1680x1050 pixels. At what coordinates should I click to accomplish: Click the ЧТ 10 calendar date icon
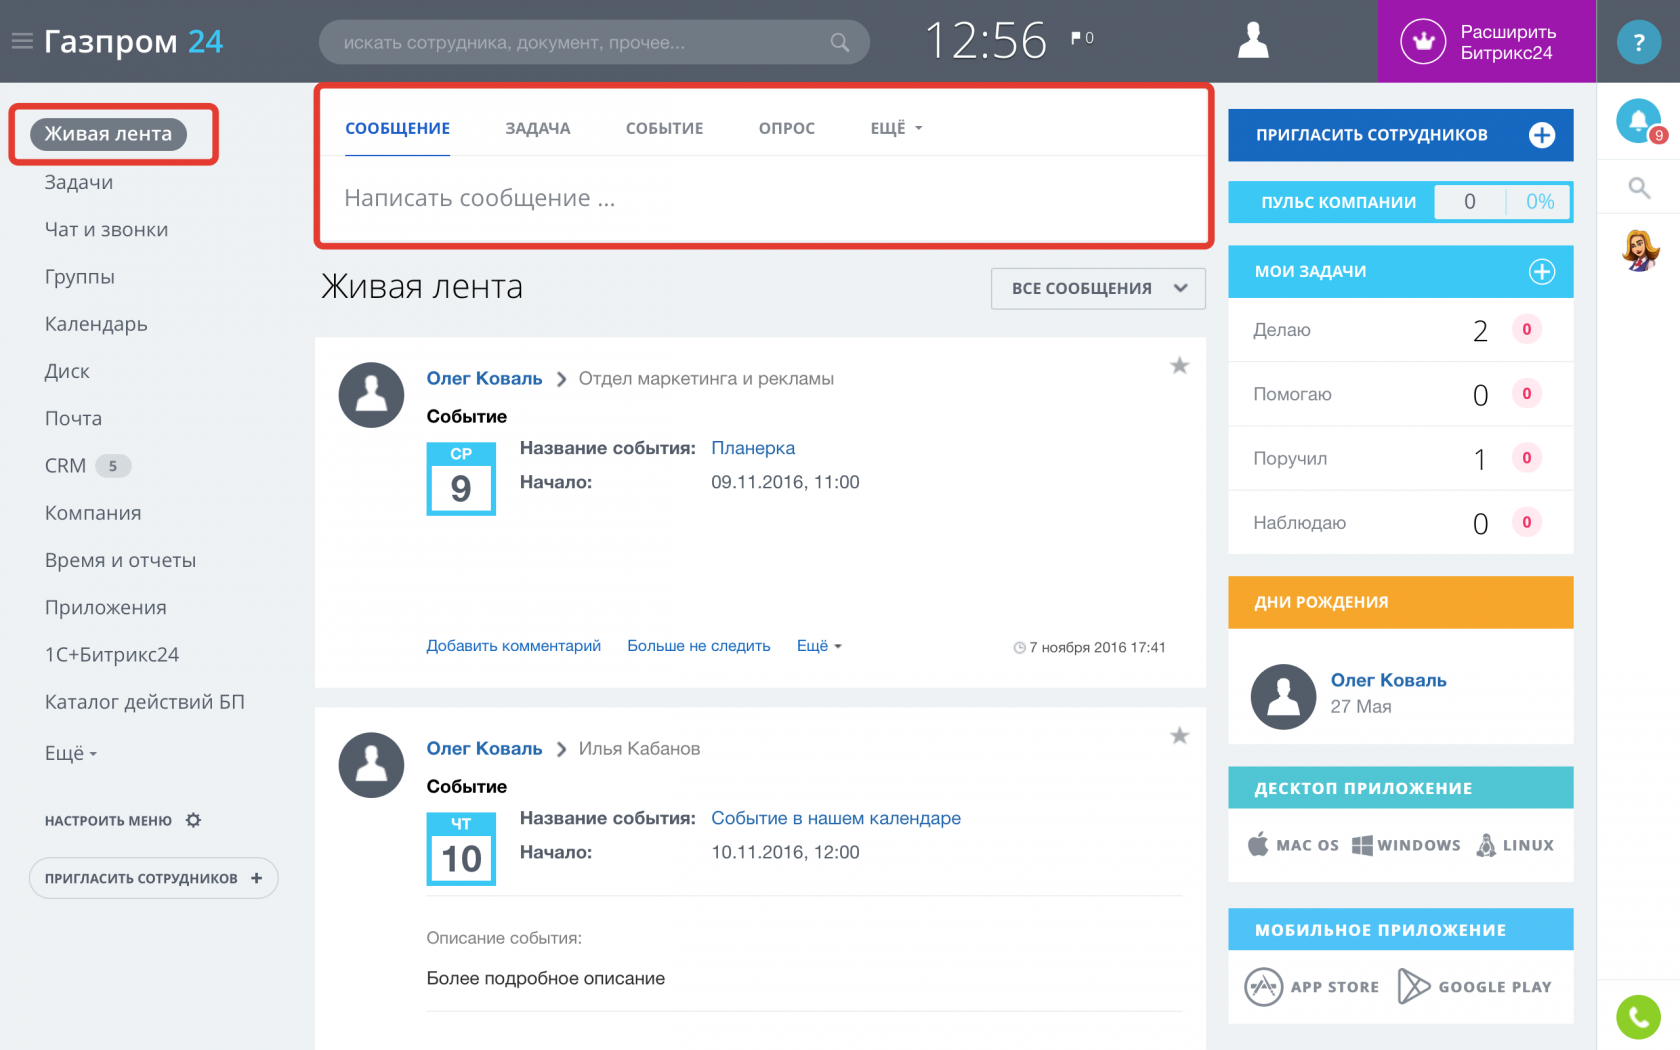point(461,849)
